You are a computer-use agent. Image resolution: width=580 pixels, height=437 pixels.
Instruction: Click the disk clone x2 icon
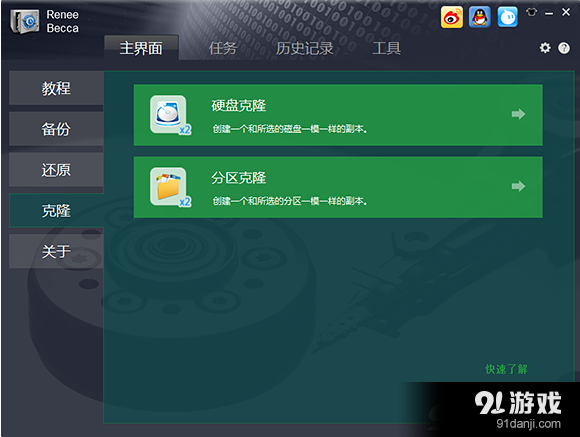click(171, 115)
